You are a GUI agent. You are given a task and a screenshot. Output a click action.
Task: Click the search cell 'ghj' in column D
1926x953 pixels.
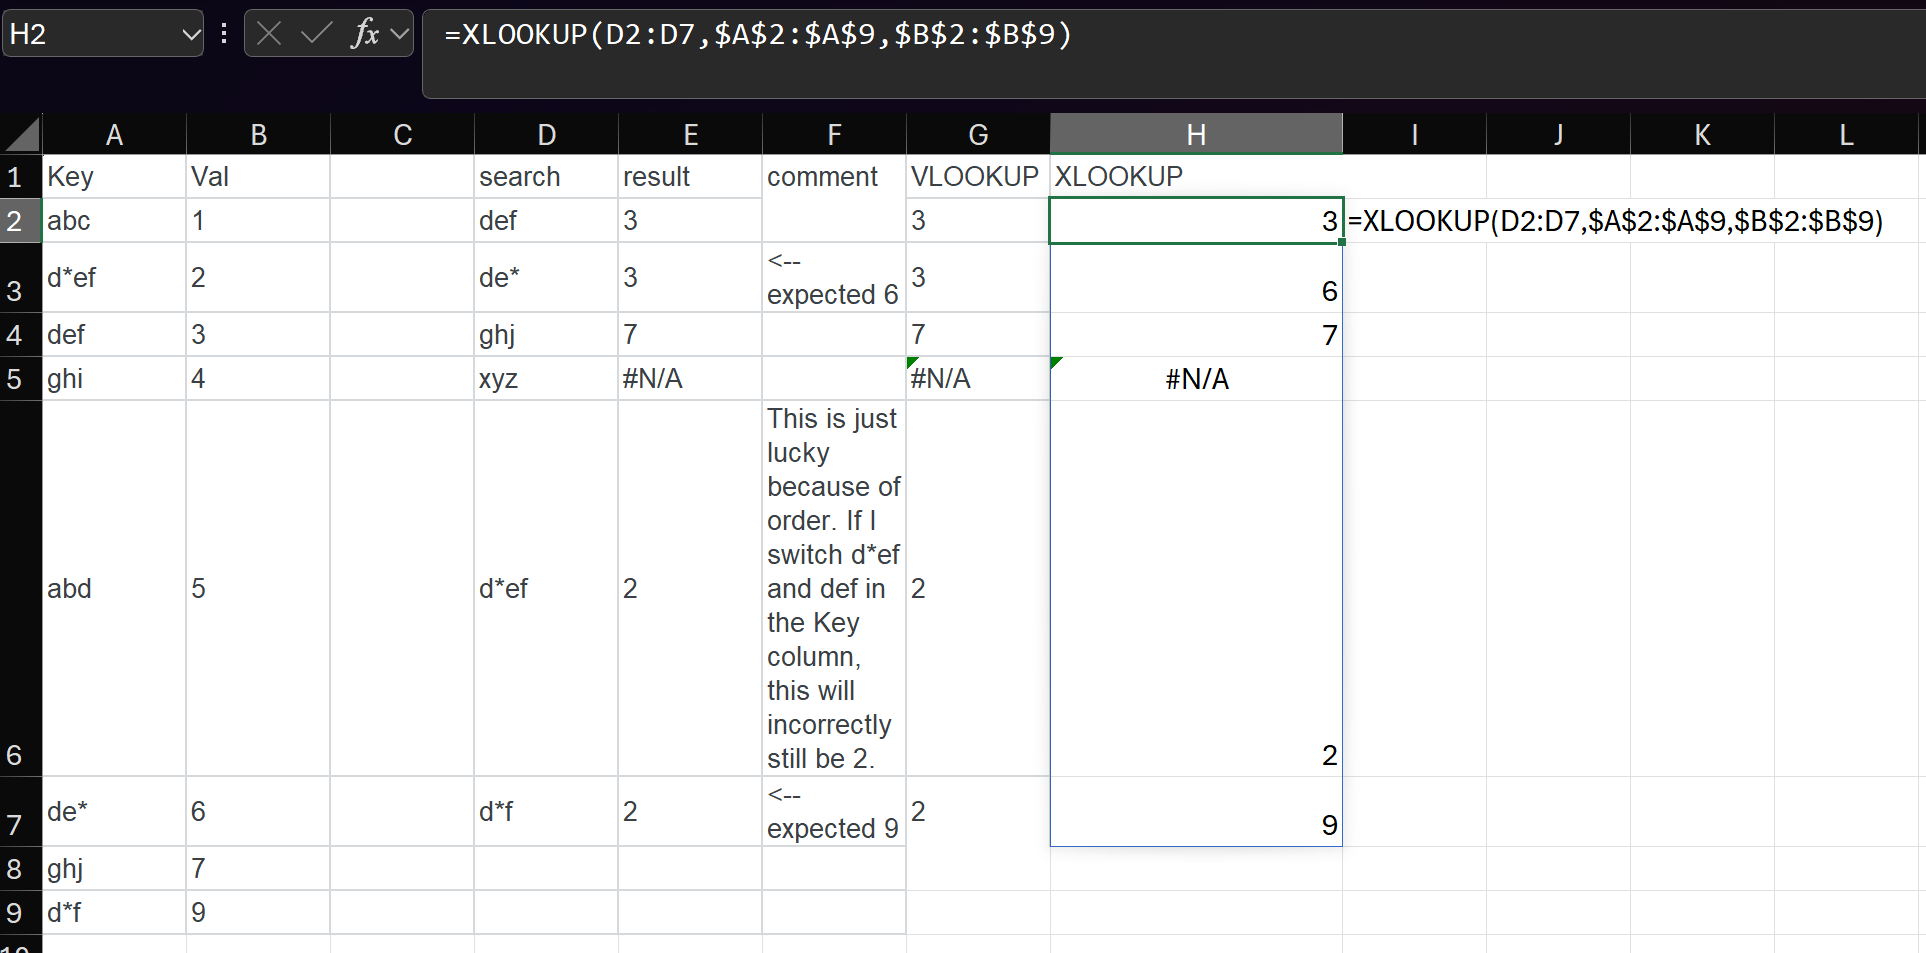(546, 335)
